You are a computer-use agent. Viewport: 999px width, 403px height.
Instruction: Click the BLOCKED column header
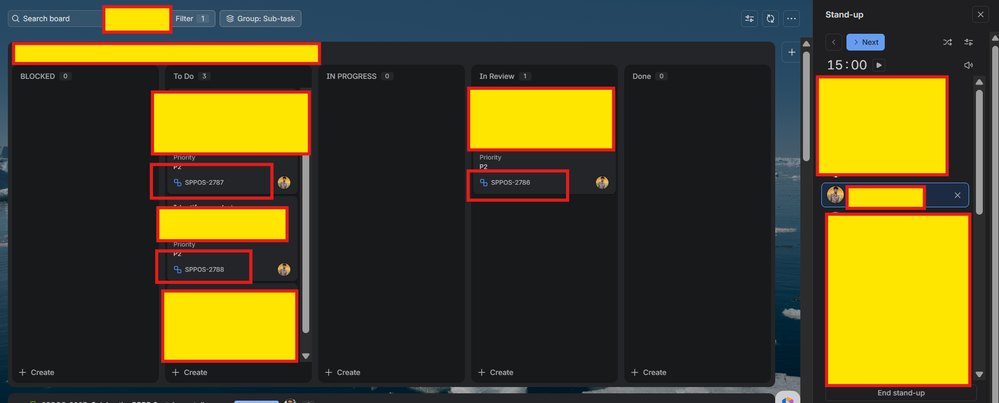tap(38, 76)
